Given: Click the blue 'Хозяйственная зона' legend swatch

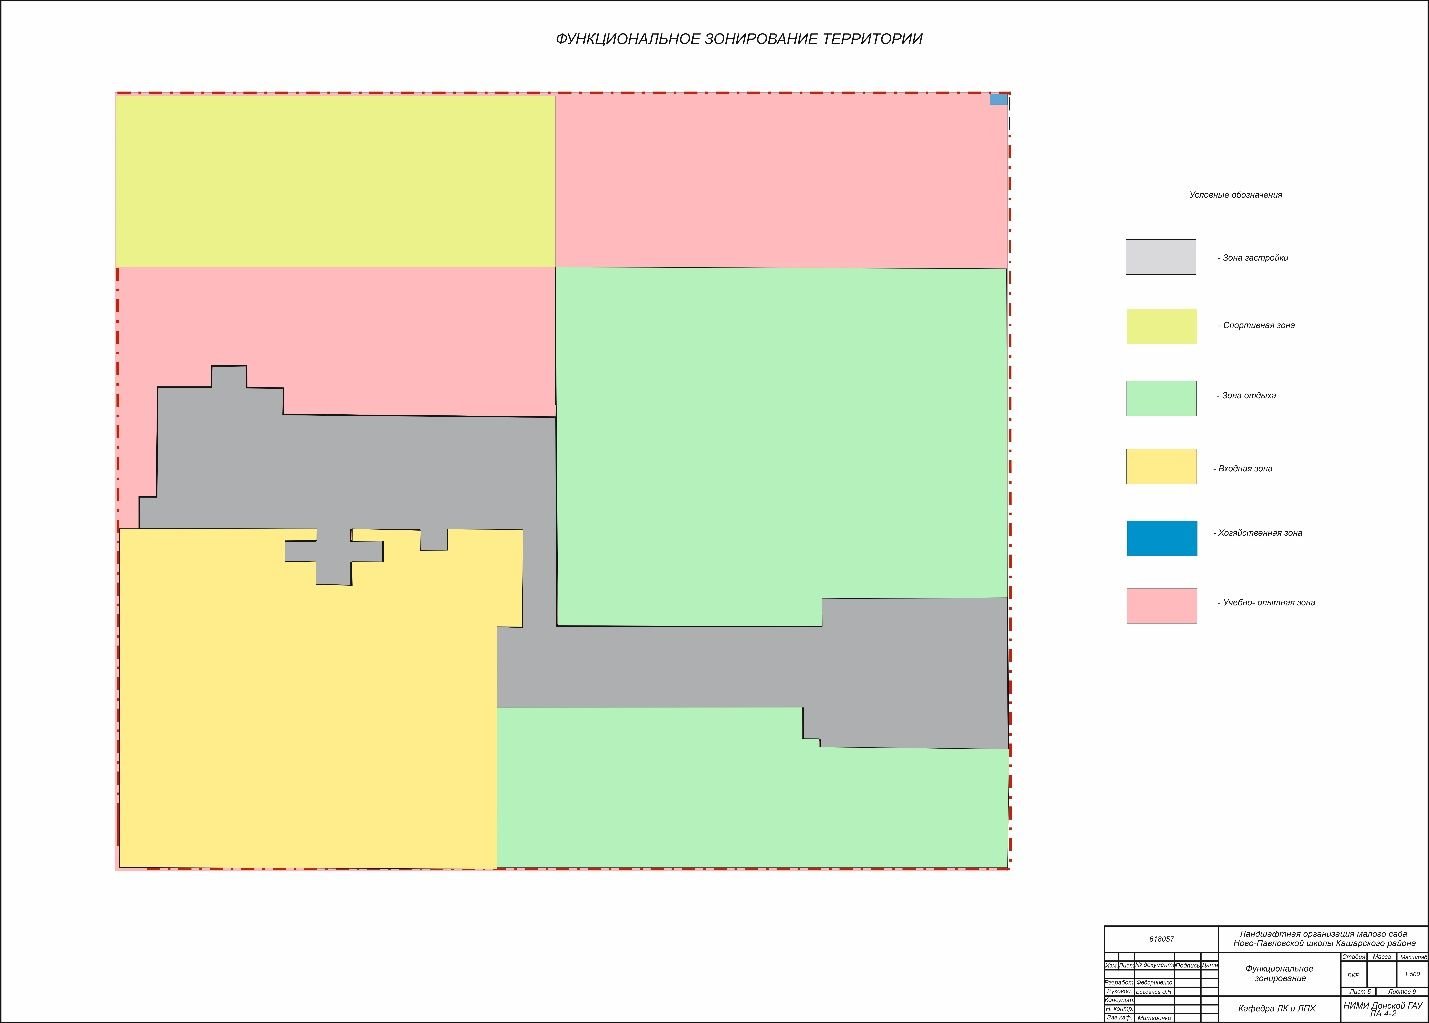Looking at the screenshot, I should 1161,538.
